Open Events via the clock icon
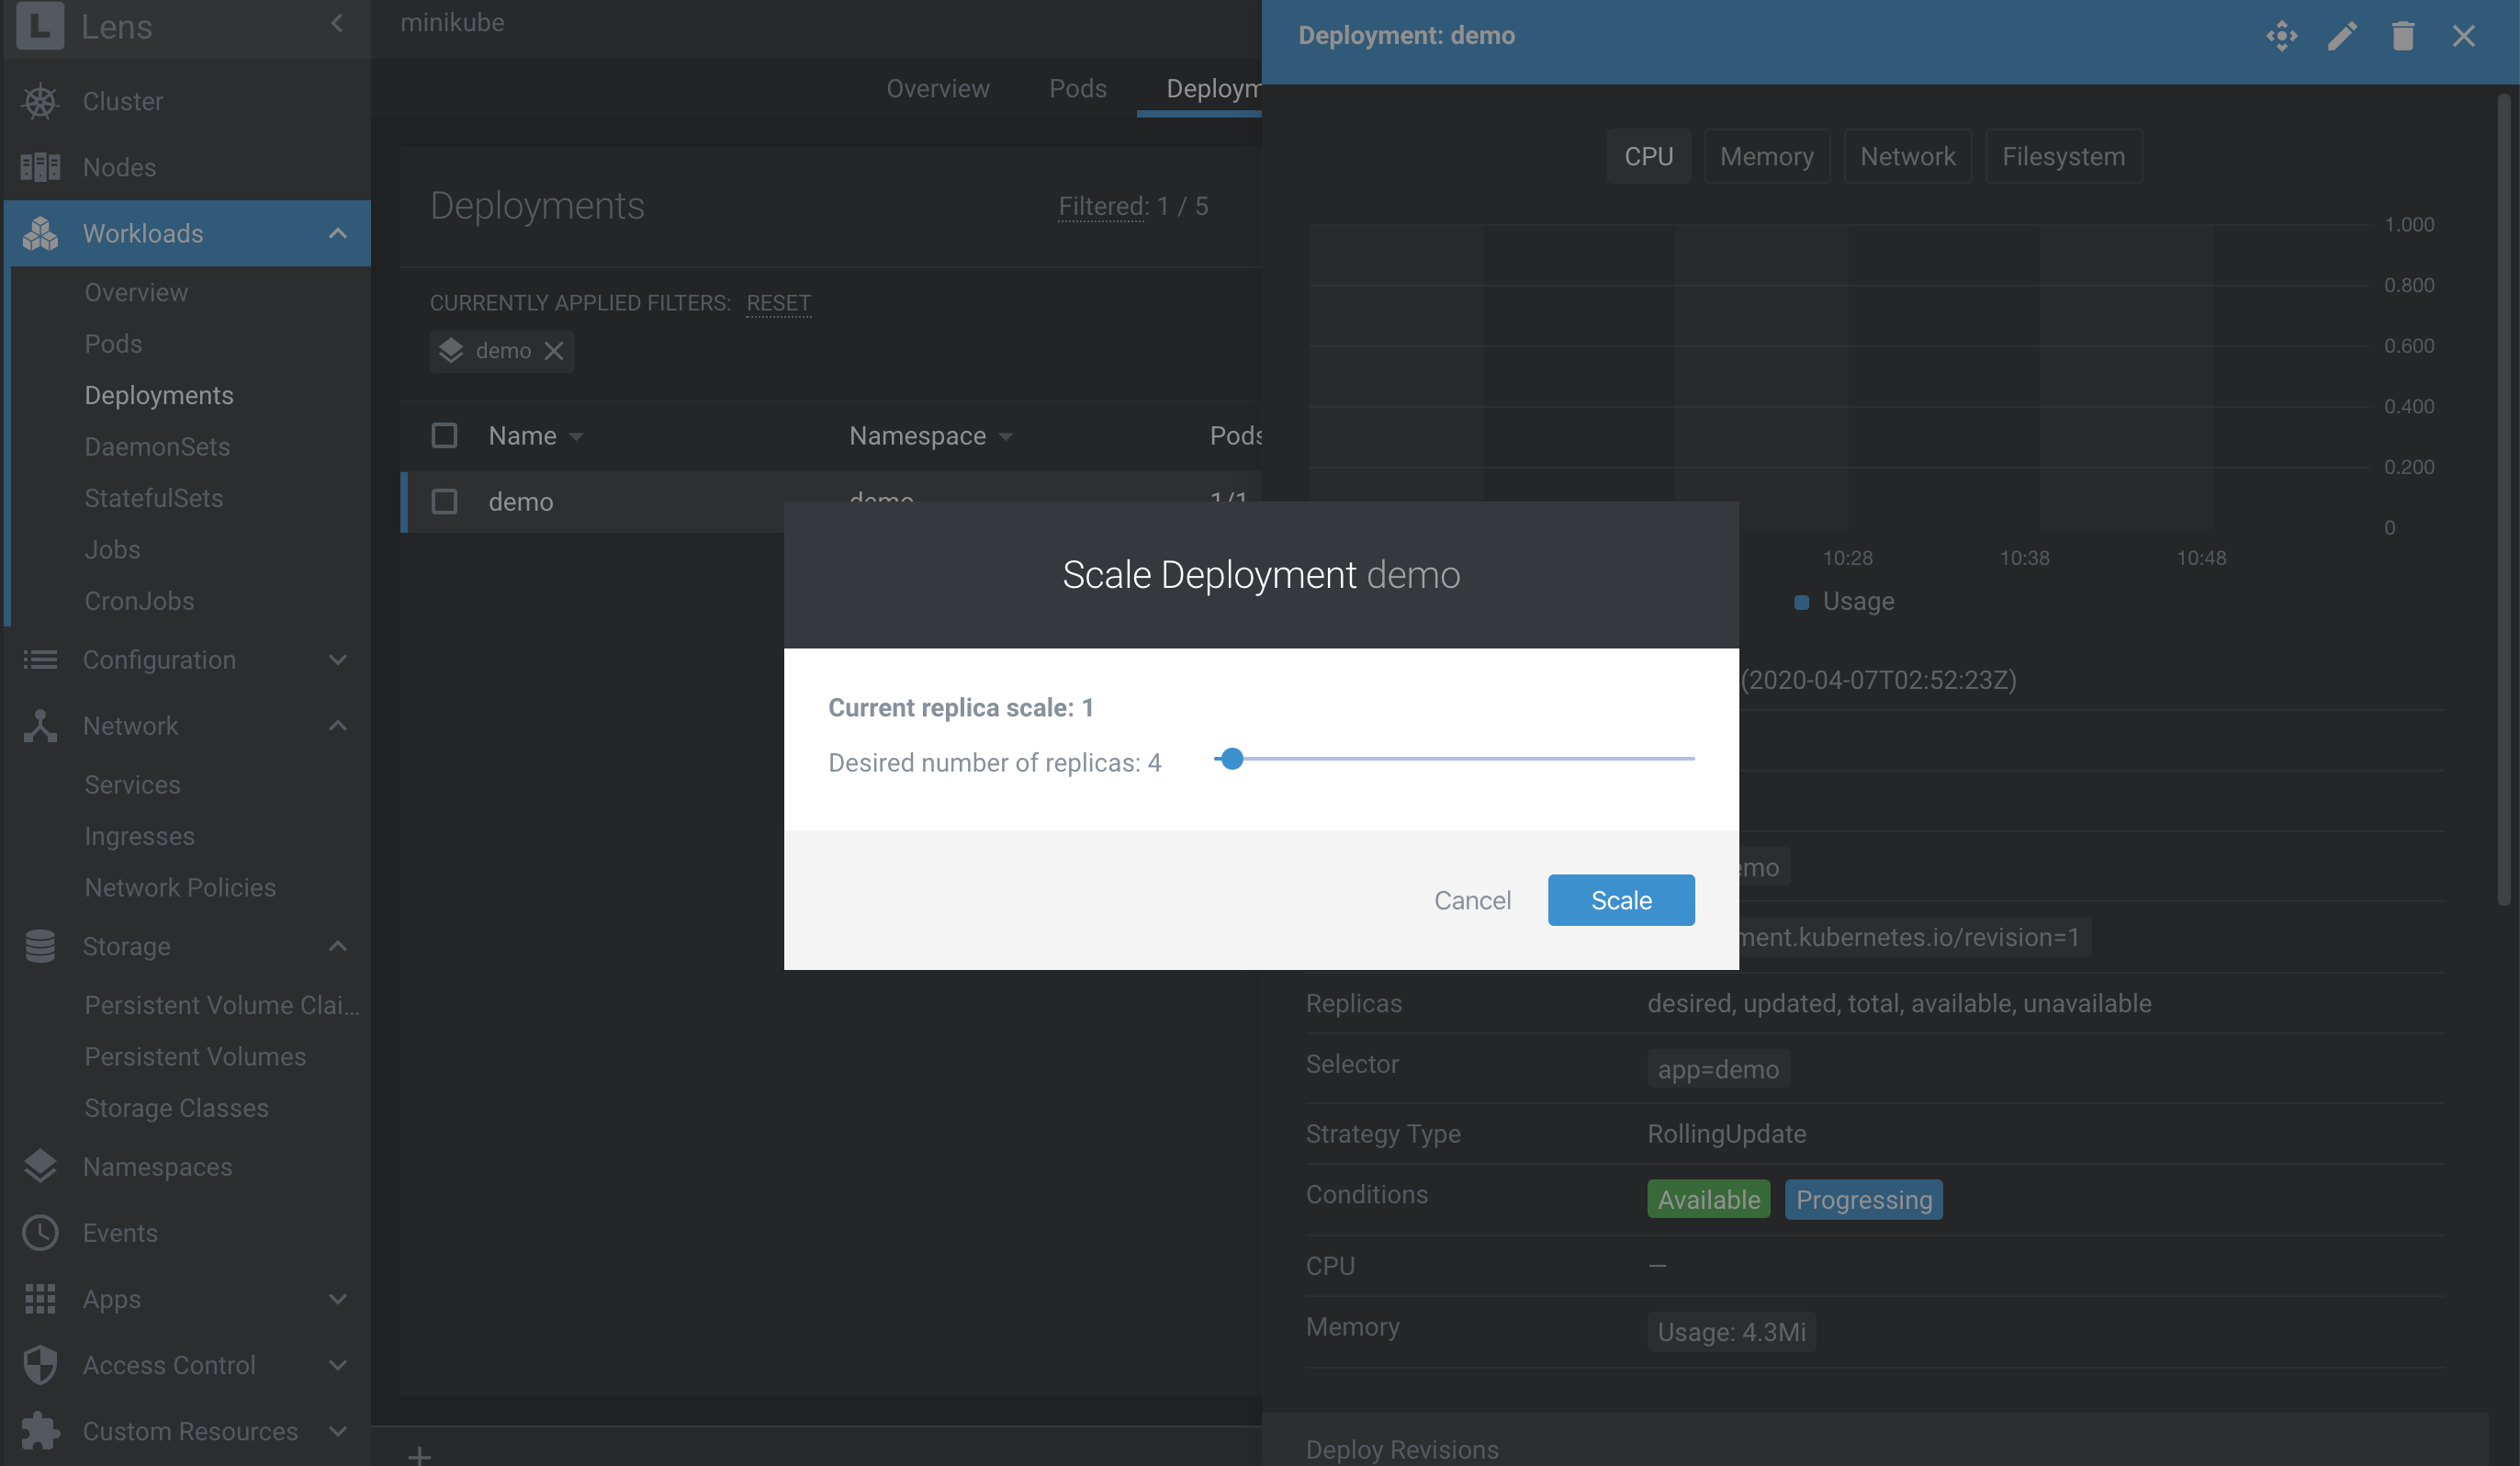2520x1466 pixels. coord(40,1232)
